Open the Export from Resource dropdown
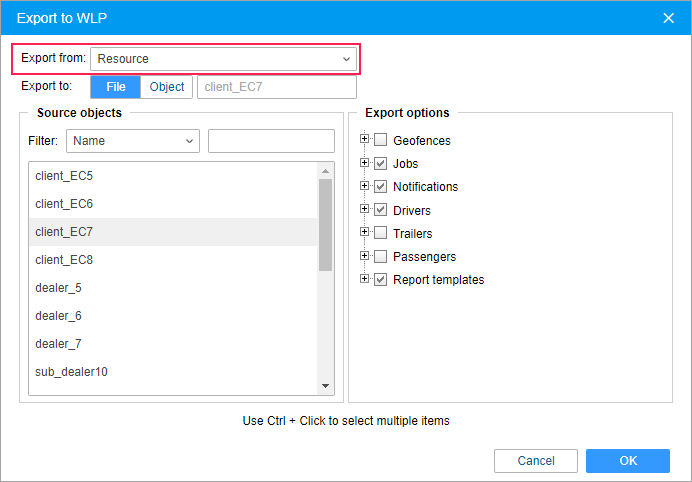692x482 pixels. click(x=223, y=59)
